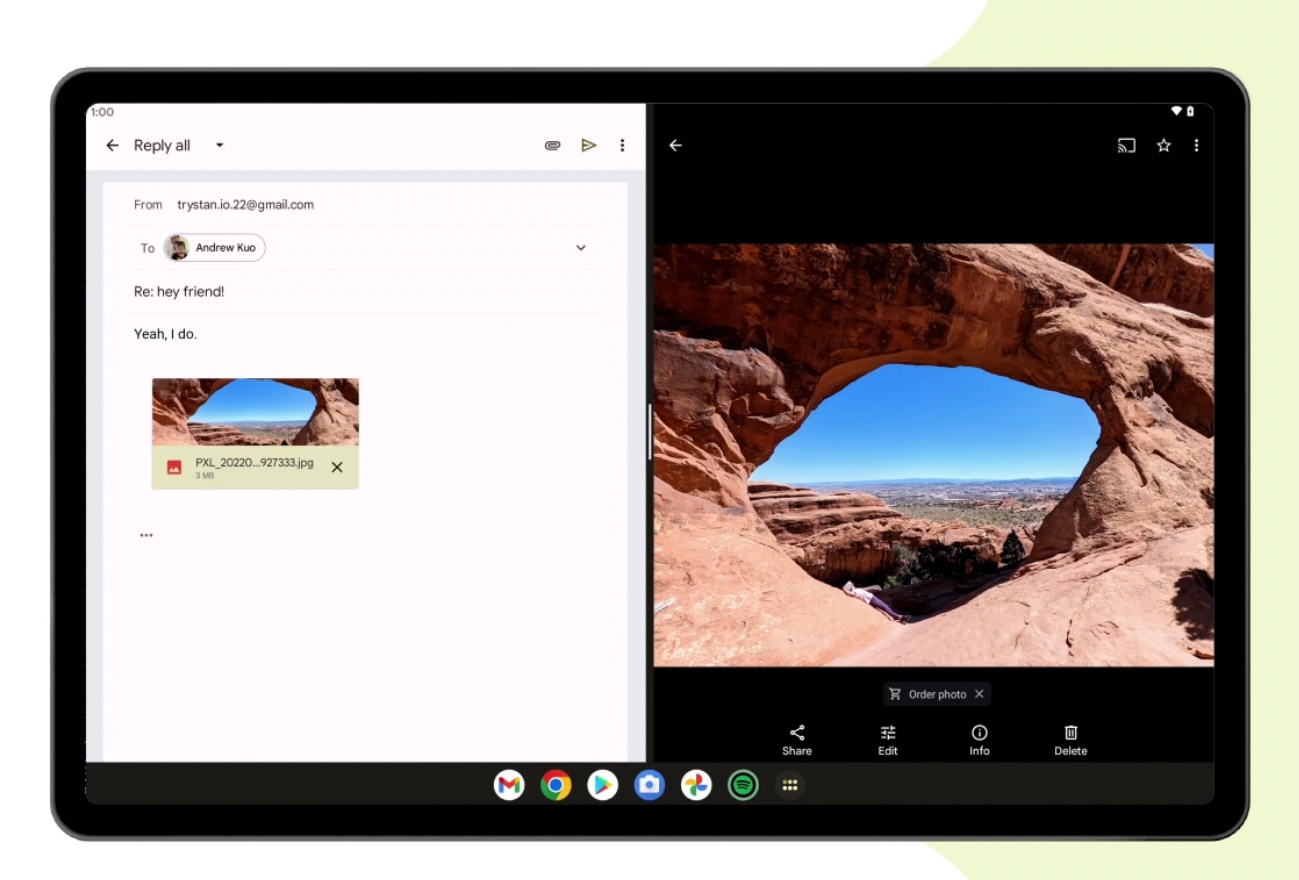
Task: Go back from the Reply all screen
Action: 112,146
